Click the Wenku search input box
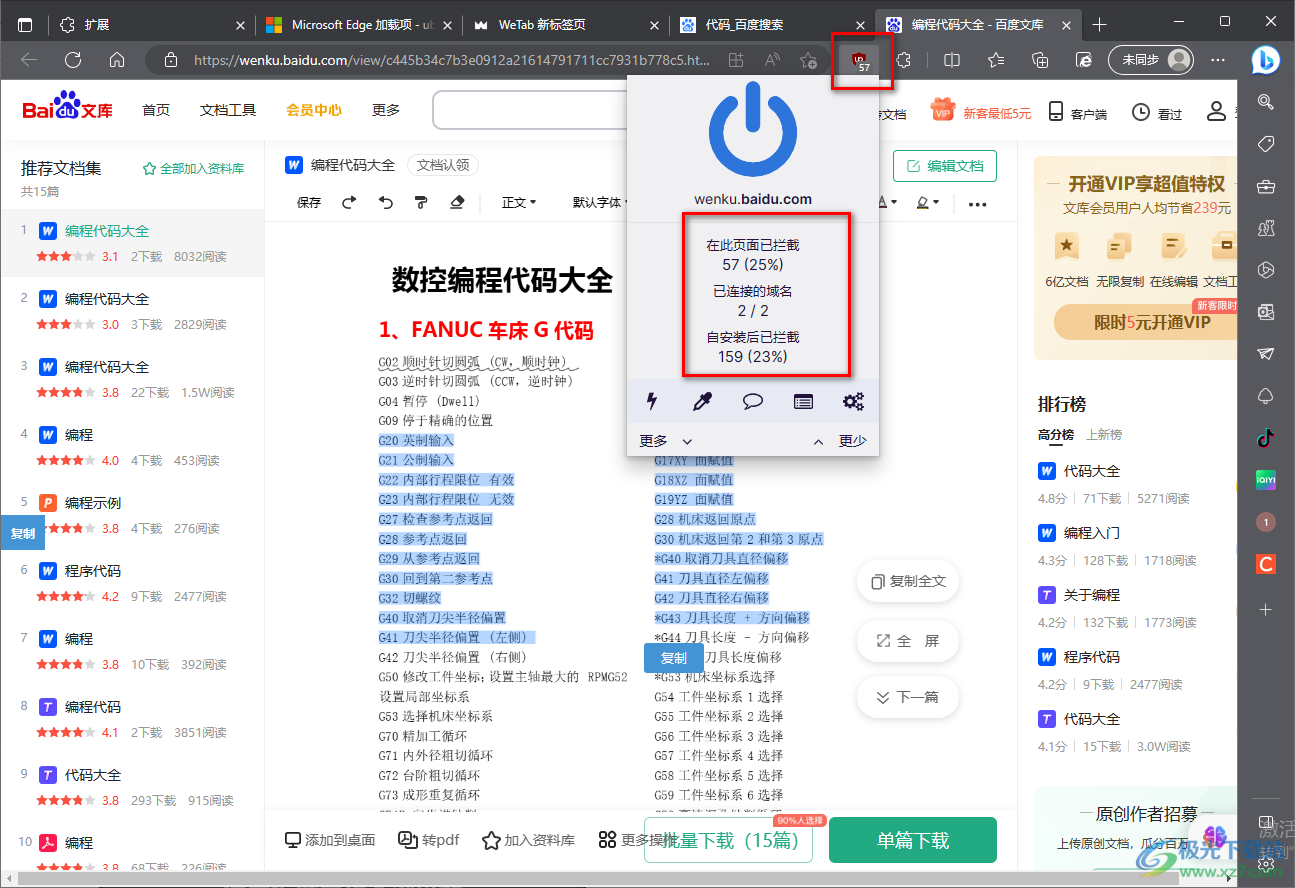The height and width of the screenshot is (888, 1295). tap(529, 111)
